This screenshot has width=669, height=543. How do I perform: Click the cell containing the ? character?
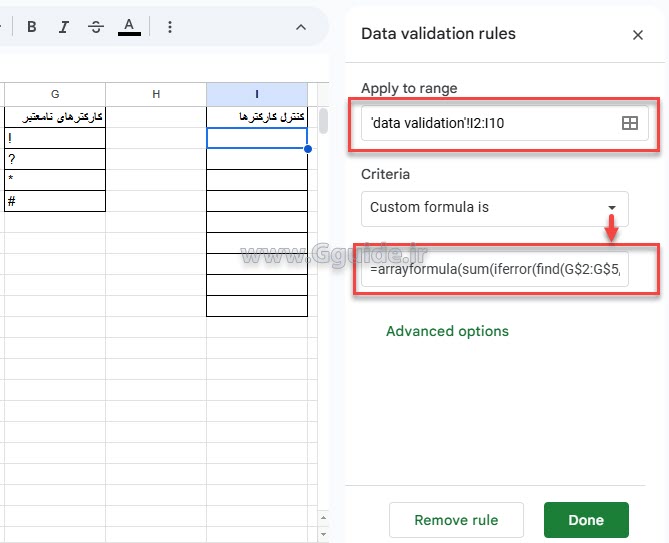point(54,159)
